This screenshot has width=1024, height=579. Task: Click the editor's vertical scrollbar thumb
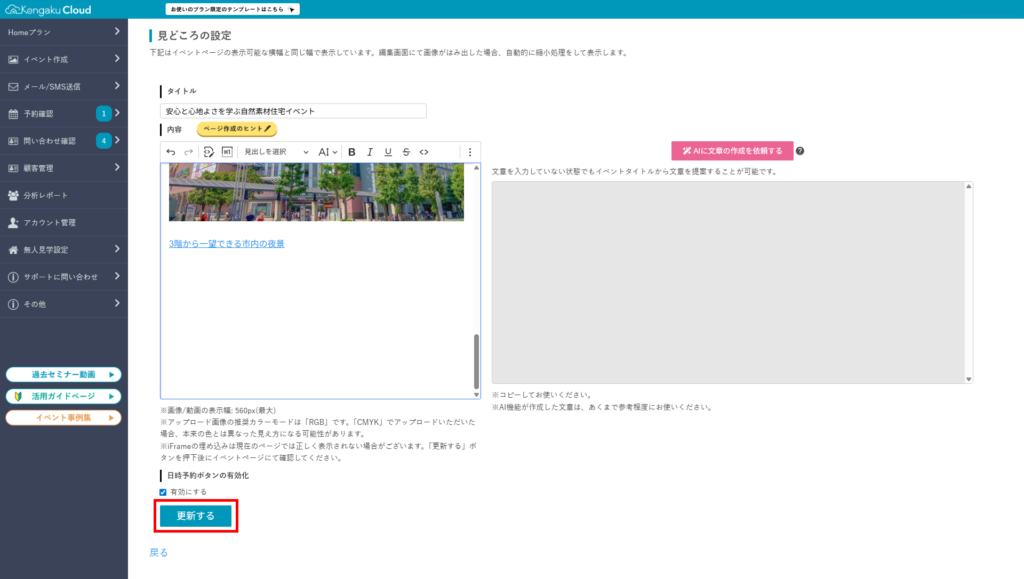(476, 361)
